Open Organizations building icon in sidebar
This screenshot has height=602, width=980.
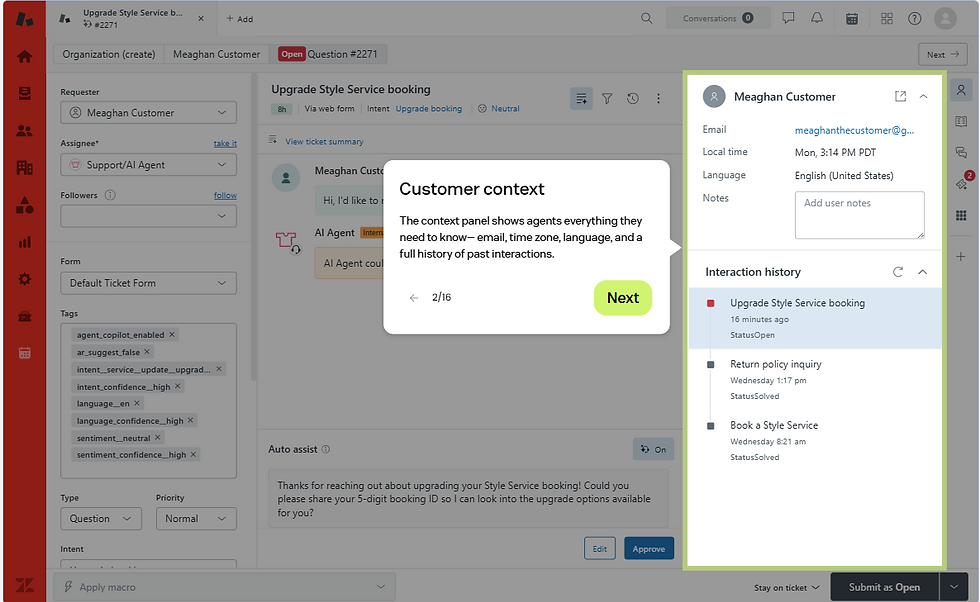point(24,168)
